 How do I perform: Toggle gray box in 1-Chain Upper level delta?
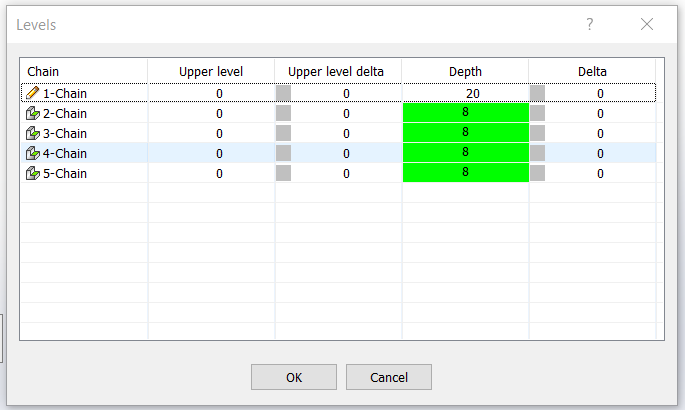pos(284,93)
